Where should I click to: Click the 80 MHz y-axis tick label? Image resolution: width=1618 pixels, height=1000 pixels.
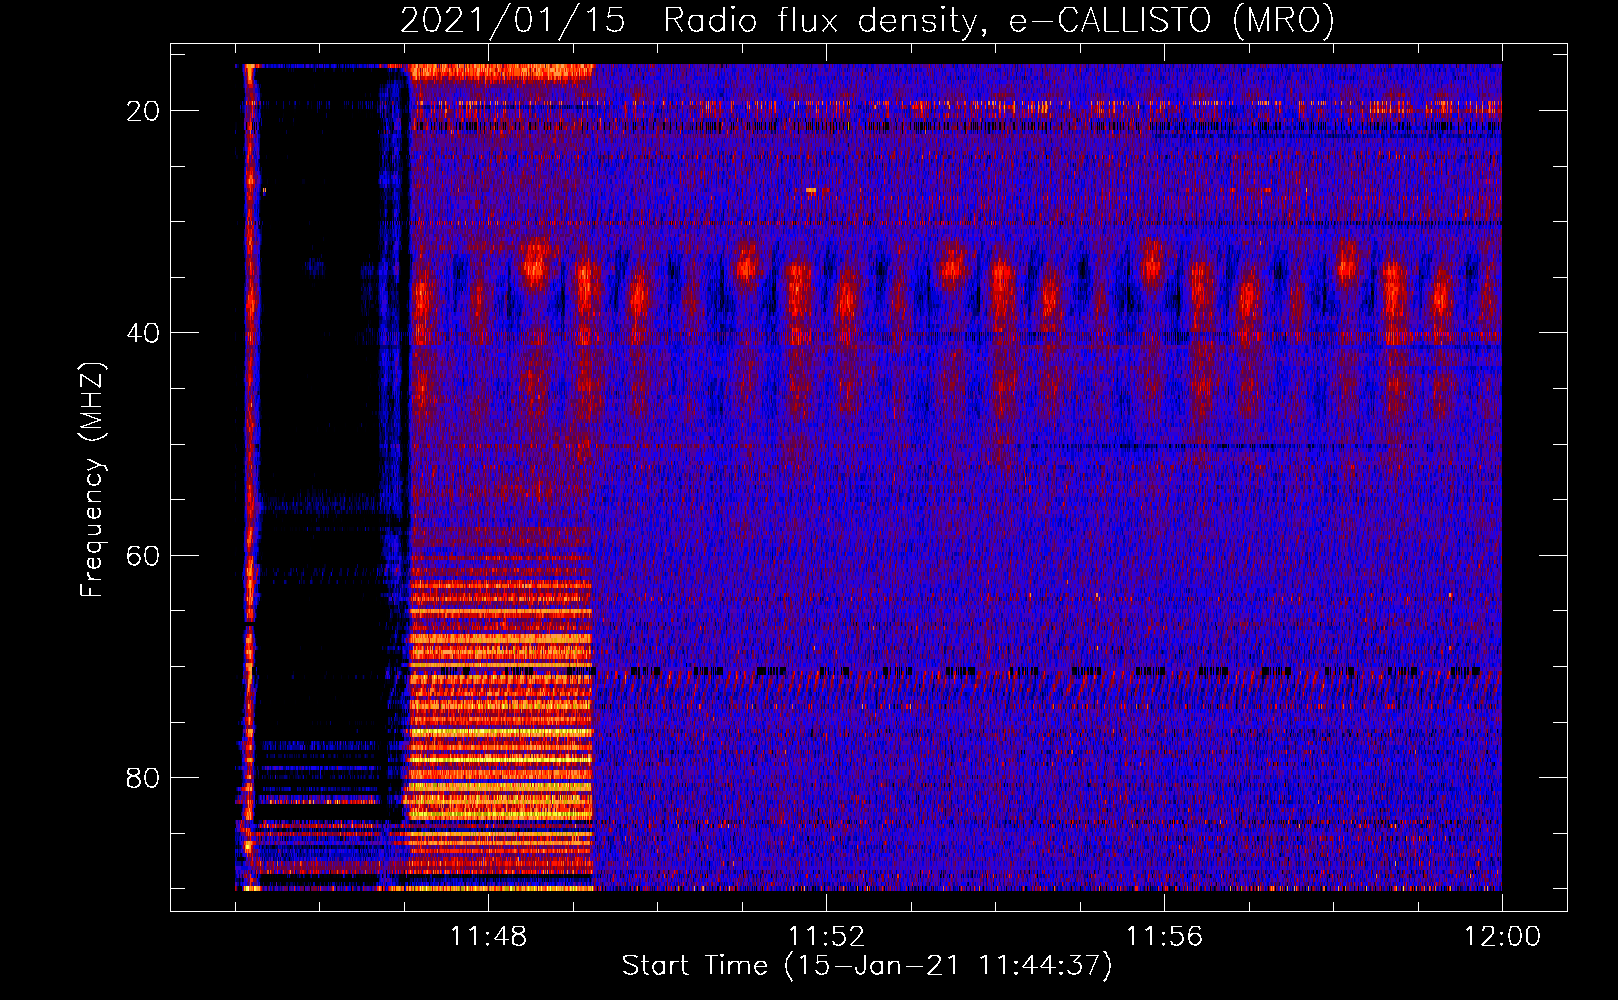pos(143,777)
